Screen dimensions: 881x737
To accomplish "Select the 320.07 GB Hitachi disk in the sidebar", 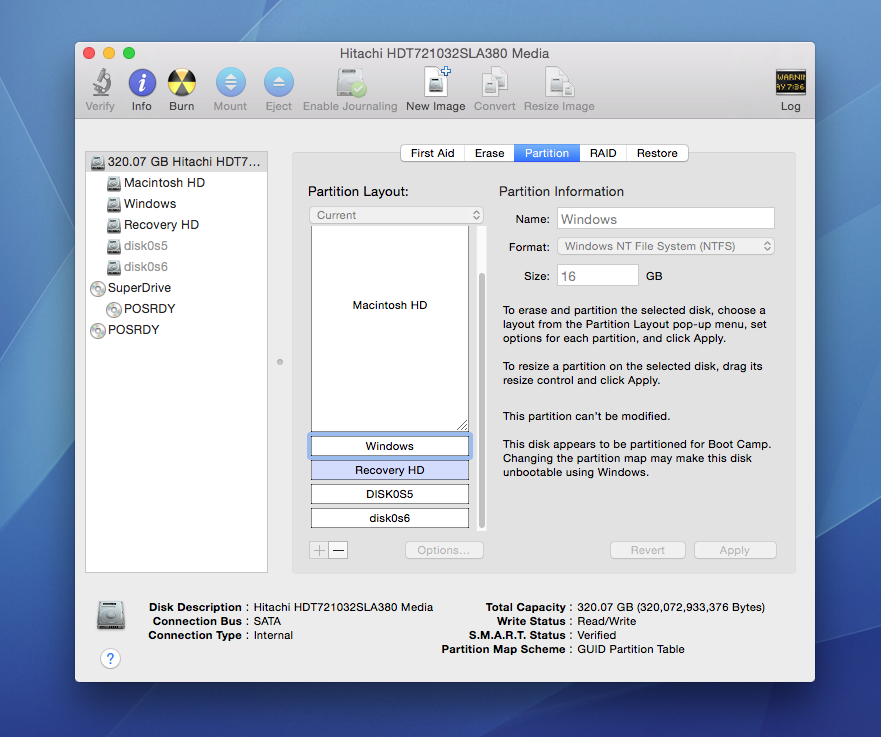I will [176, 162].
